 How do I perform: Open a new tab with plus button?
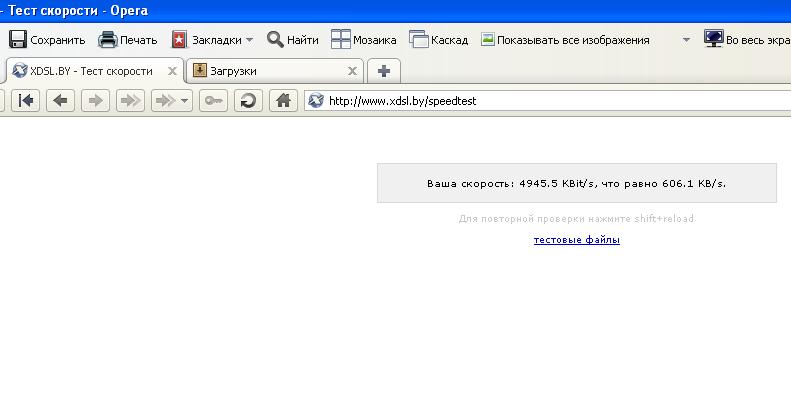(384, 71)
